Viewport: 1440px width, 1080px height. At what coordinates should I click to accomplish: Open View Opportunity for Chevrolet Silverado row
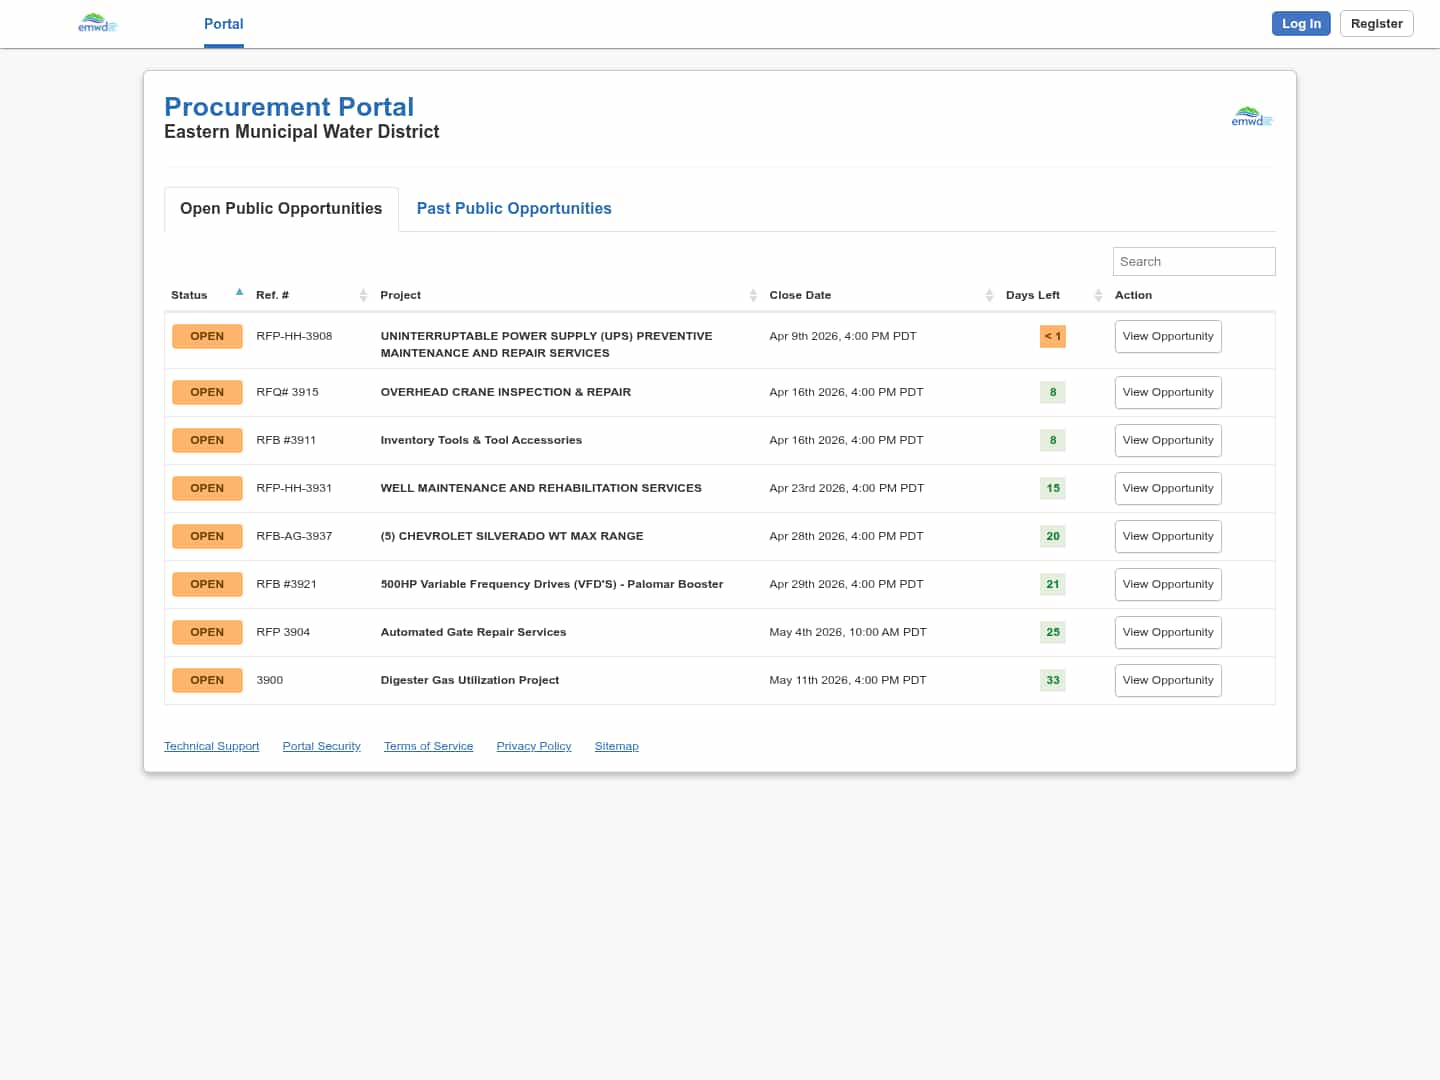1167,537
